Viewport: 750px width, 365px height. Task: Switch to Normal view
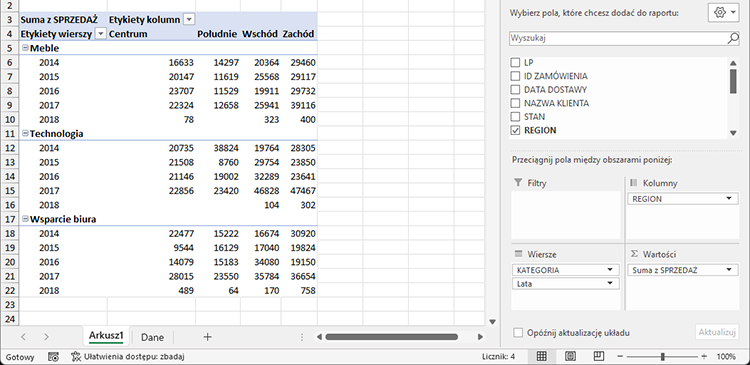click(x=541, y=356)
